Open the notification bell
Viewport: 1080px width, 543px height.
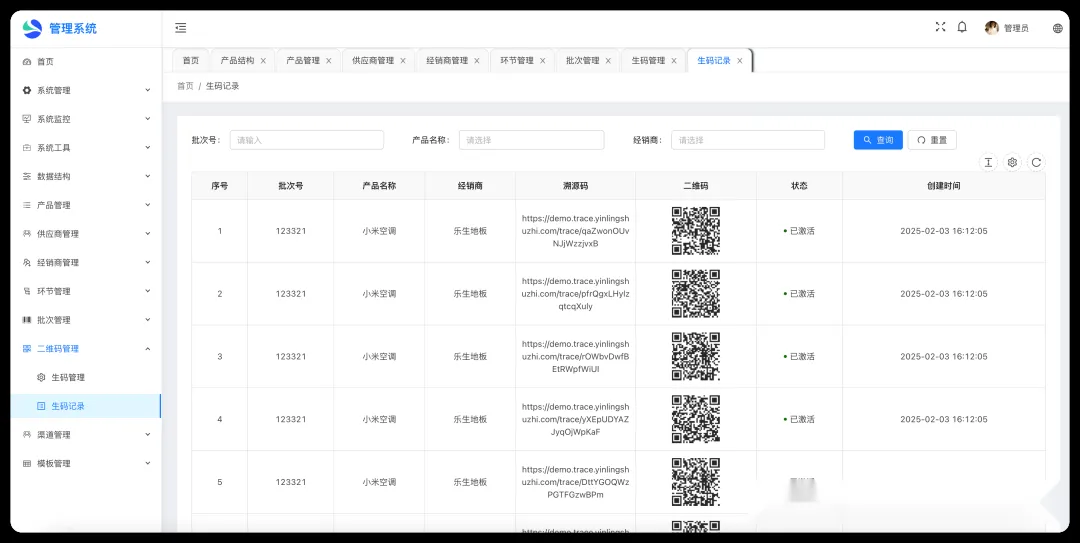[x=962, y=28]
